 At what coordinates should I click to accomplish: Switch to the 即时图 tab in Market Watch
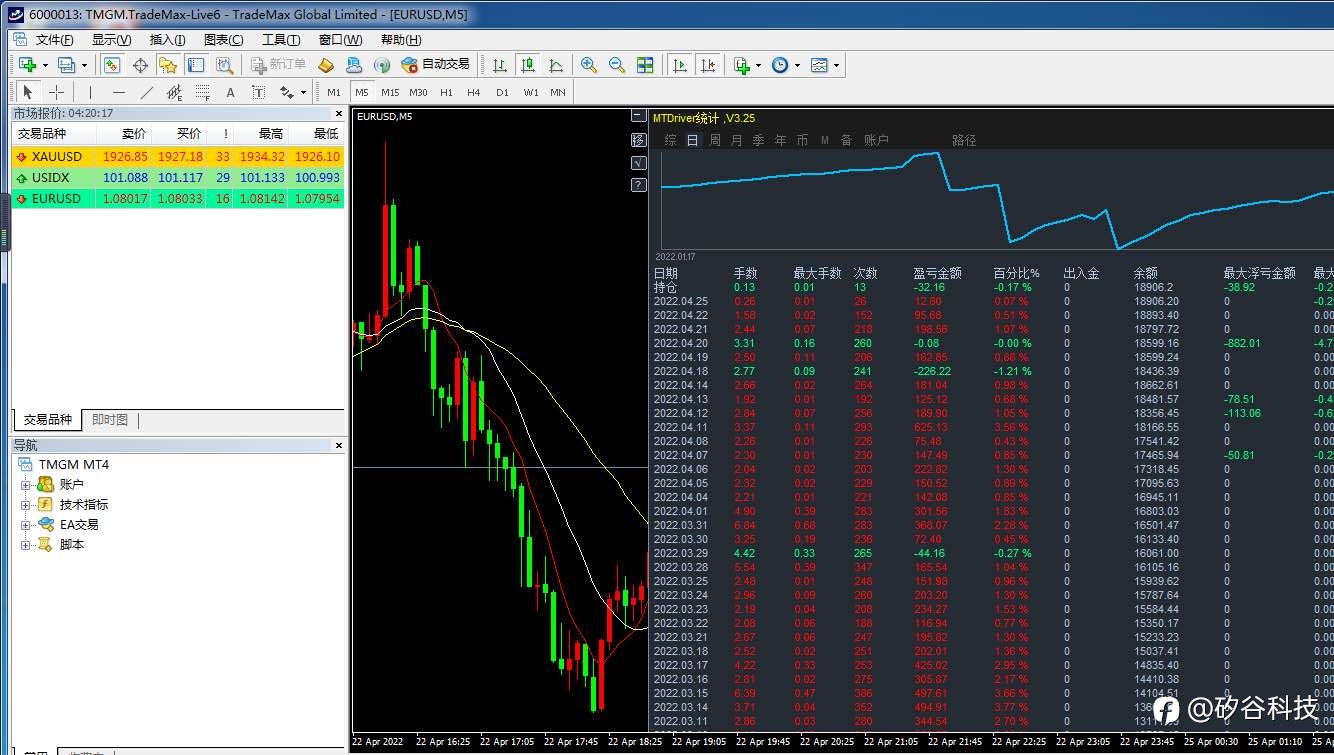tap(109, 420)
